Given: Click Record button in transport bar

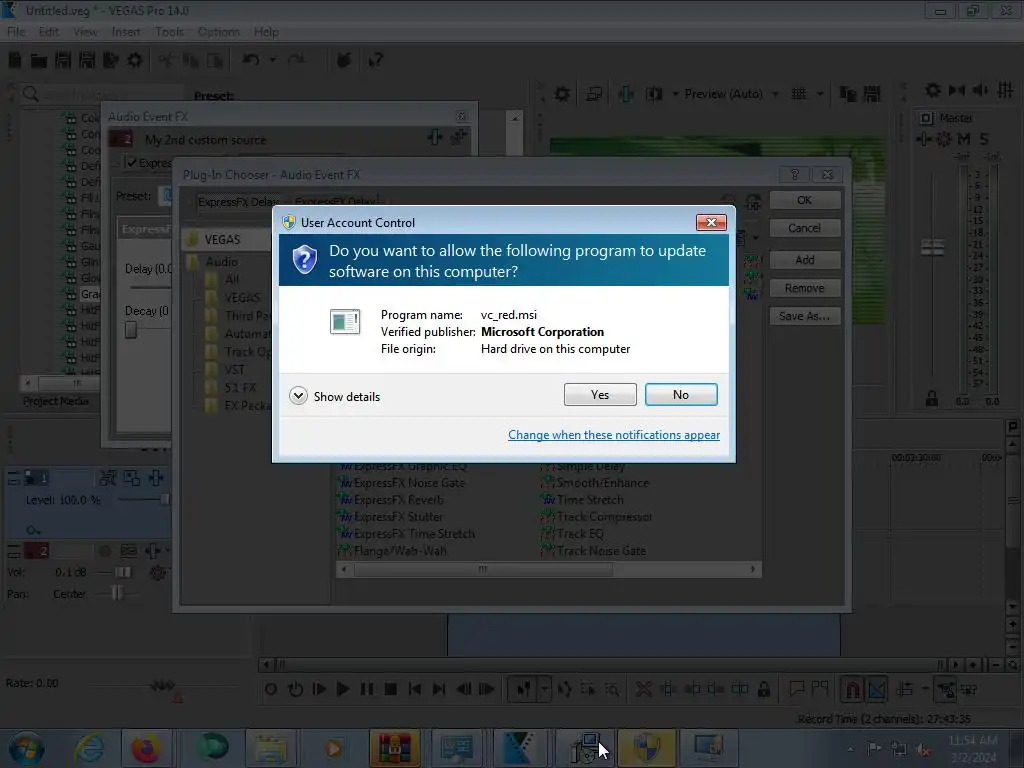Looking at the screenshot, I should click(x=271, y=689).
